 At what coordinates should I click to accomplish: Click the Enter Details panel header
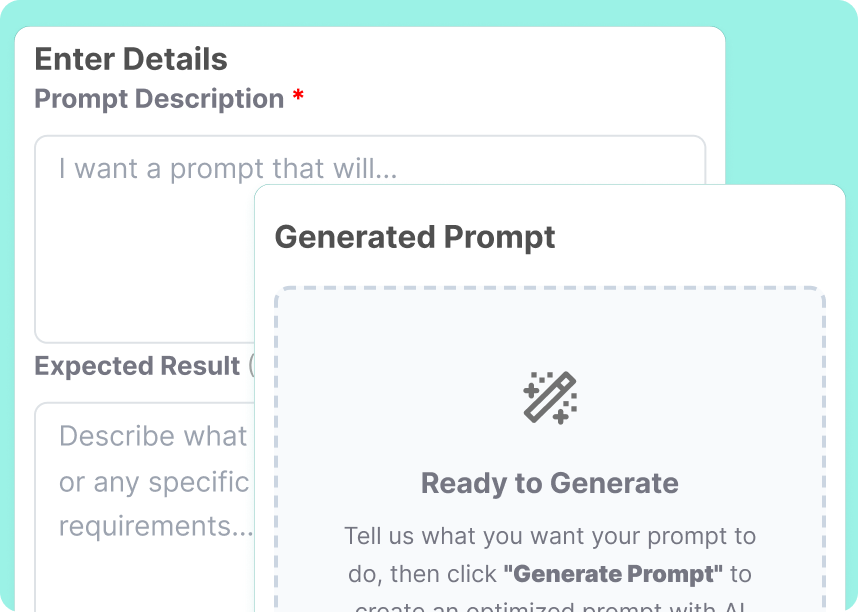tap(130, 59)
